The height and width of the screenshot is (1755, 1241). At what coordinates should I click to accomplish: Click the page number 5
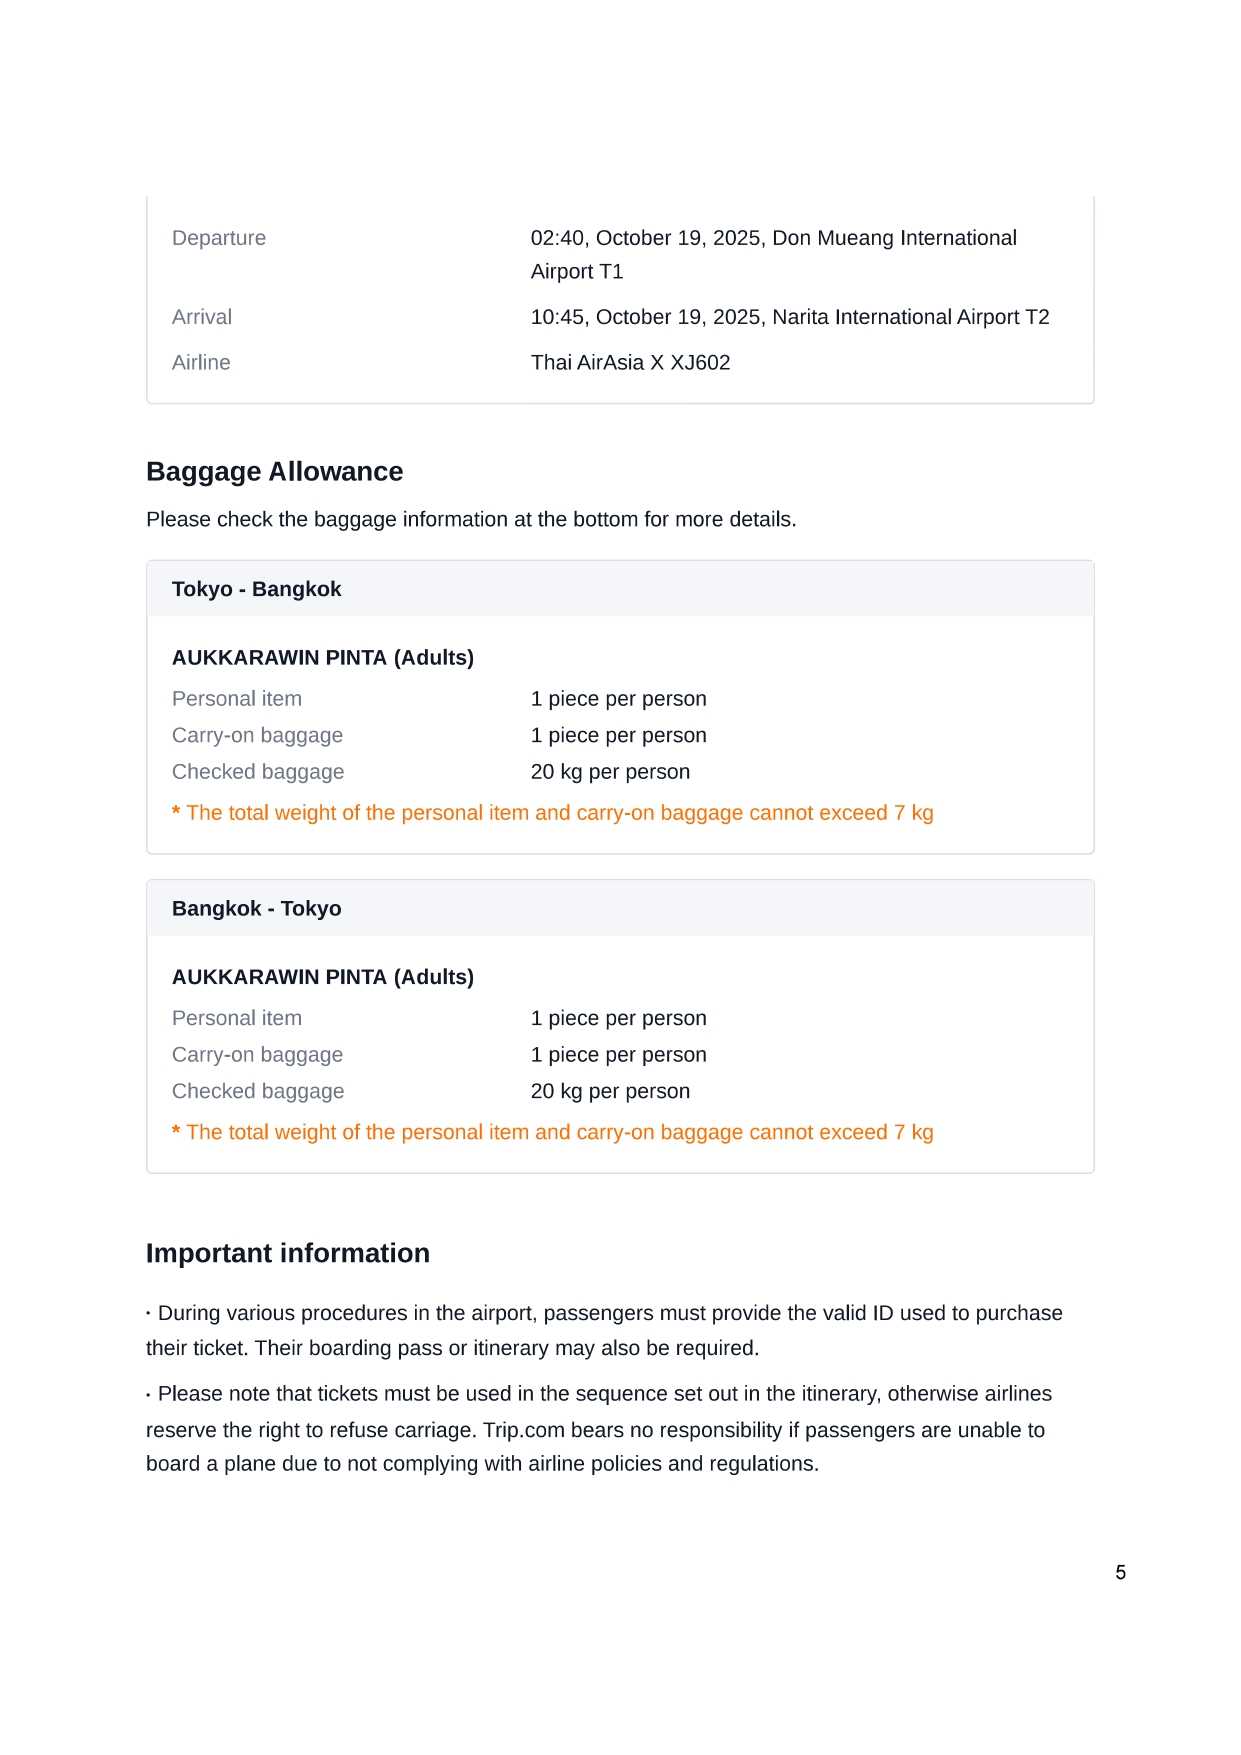(x=1120, y=1572)
